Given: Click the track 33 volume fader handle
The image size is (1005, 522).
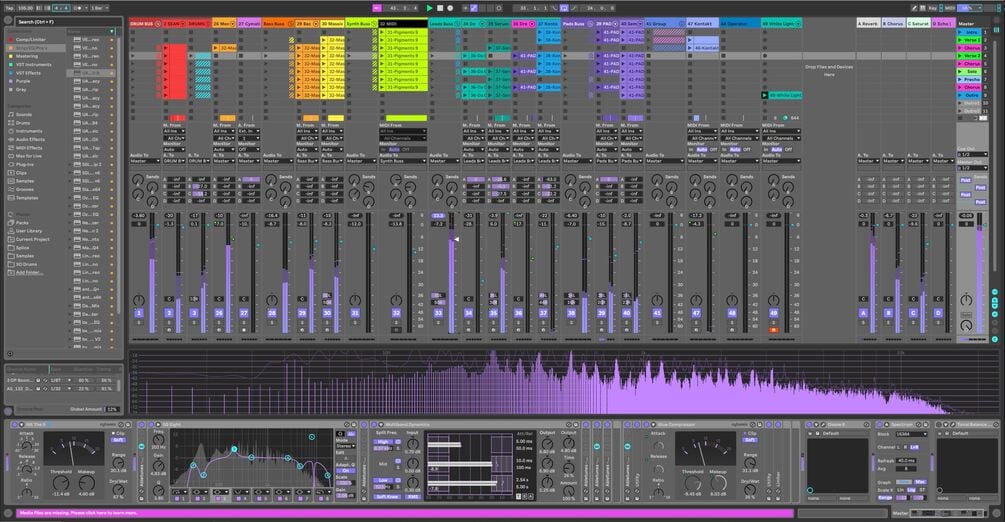Looking at the screenshot, I should (456, 239).
